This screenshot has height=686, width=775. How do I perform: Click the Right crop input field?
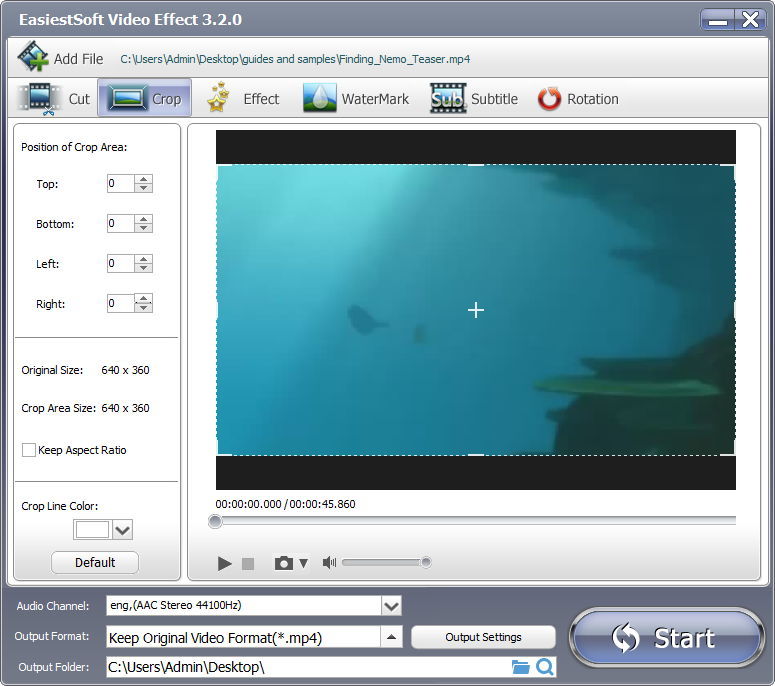click(x=121, y=303)
